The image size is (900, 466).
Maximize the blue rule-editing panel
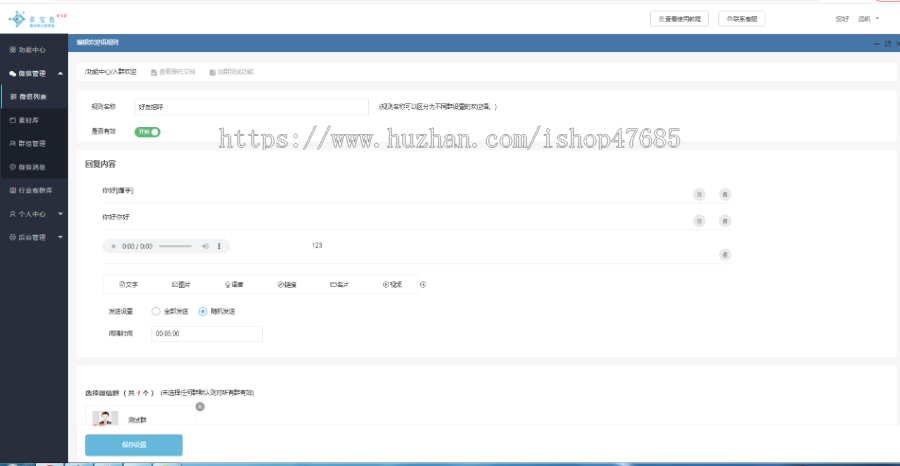click(x=887, y=43)
